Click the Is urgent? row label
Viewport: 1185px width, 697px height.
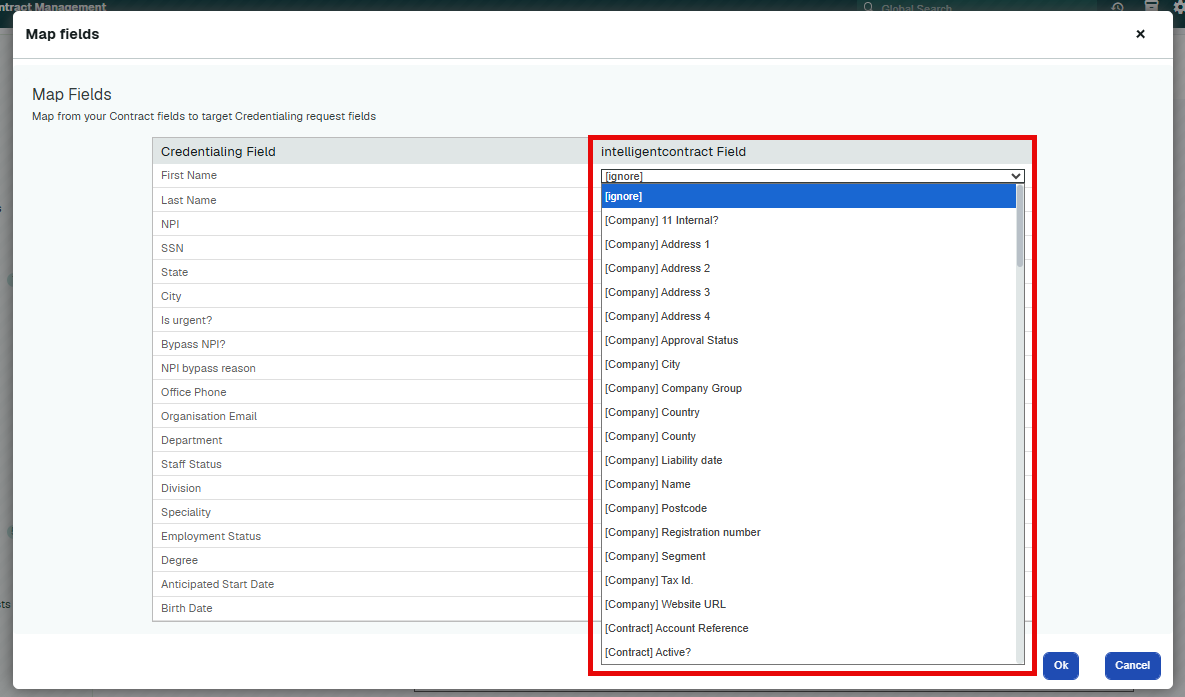187,321
